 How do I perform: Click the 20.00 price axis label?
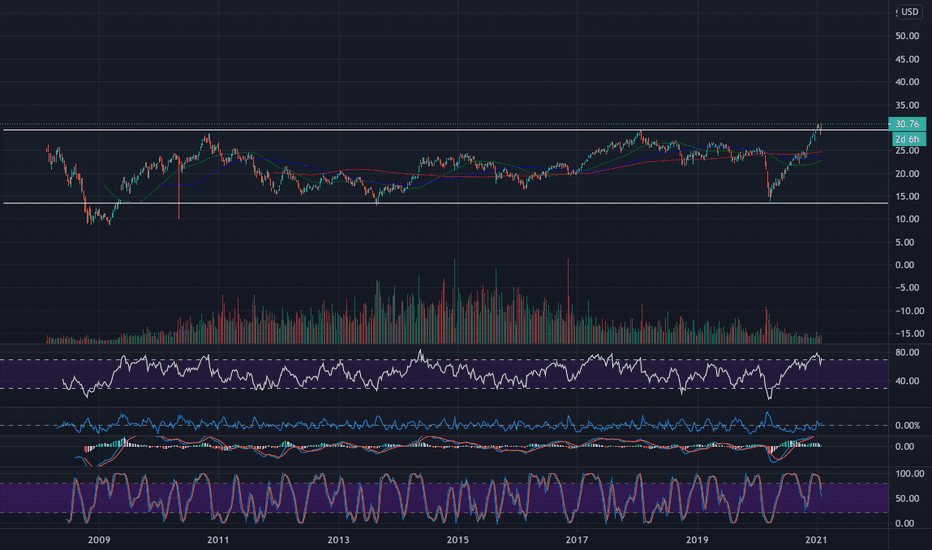907,174
